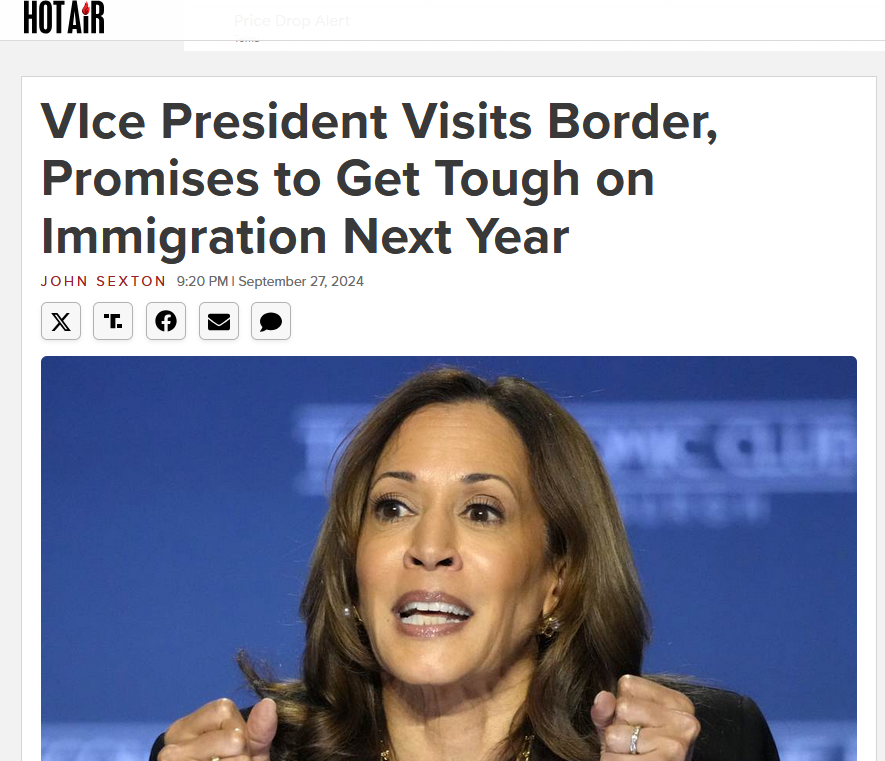The image size is (885, 761).
Task: Click the September 27, 2024 publication date
Action: pos(301,281)
